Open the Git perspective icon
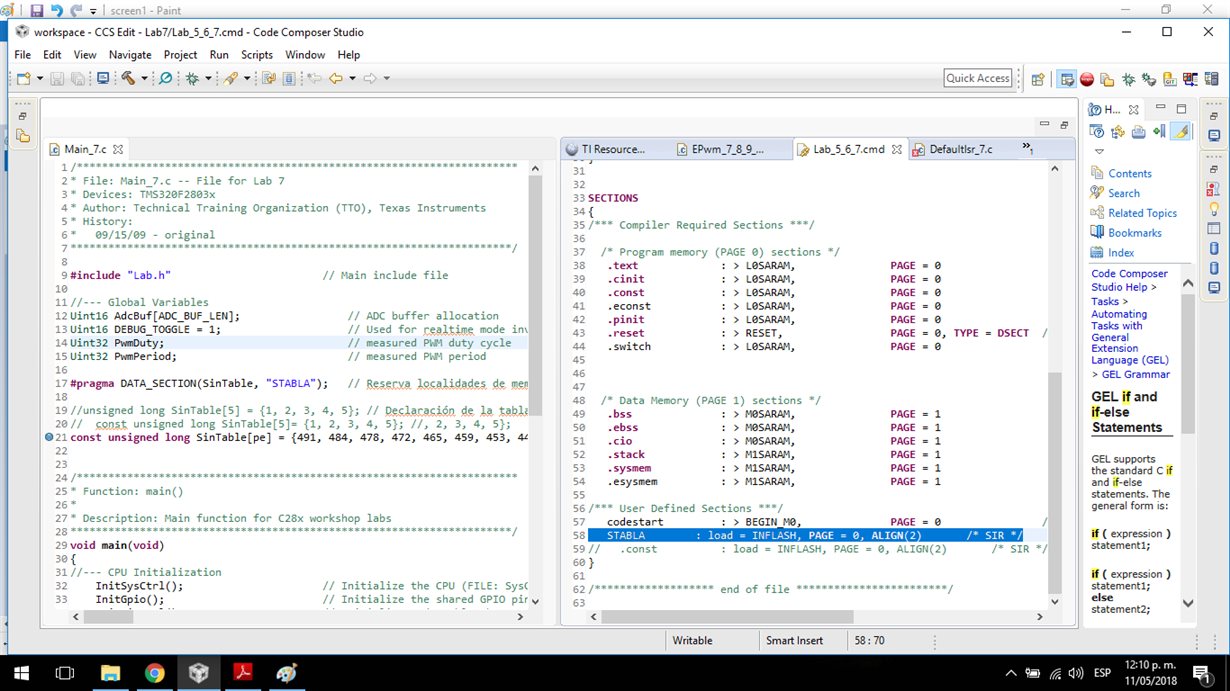 tap(1169, 79)
